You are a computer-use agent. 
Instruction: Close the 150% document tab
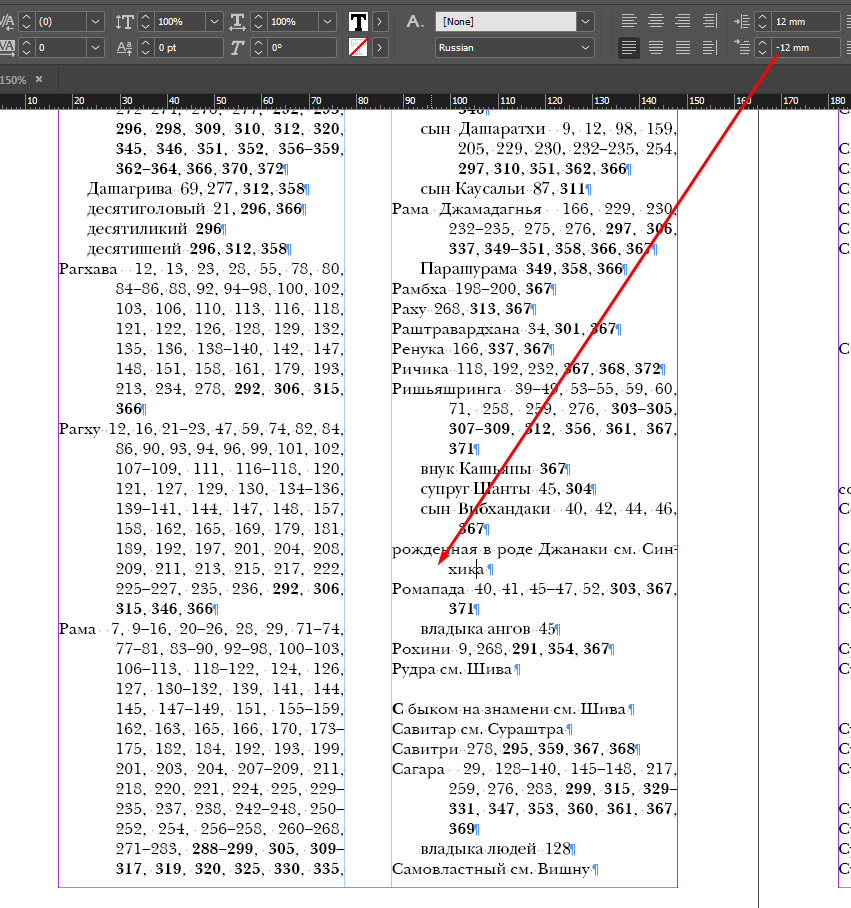point(39,80)
